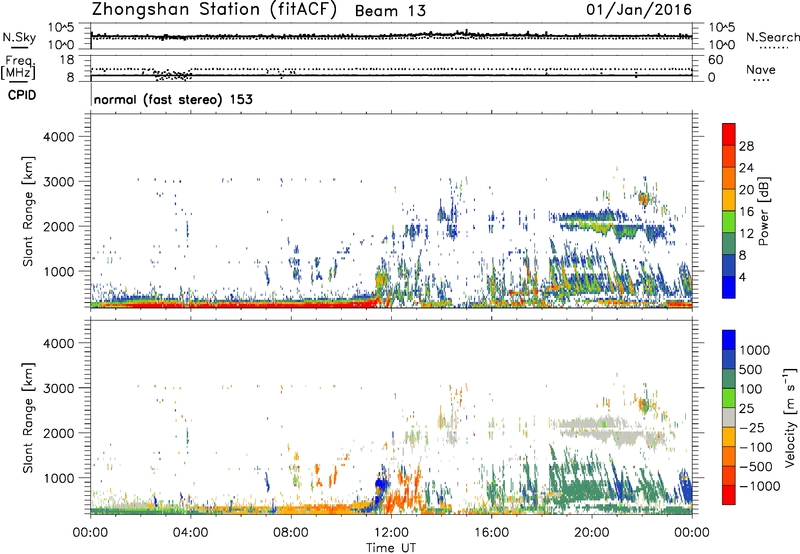Click the "Power [dB]" colorbar title
Screen dimensions: 800x554
[764, 211]
